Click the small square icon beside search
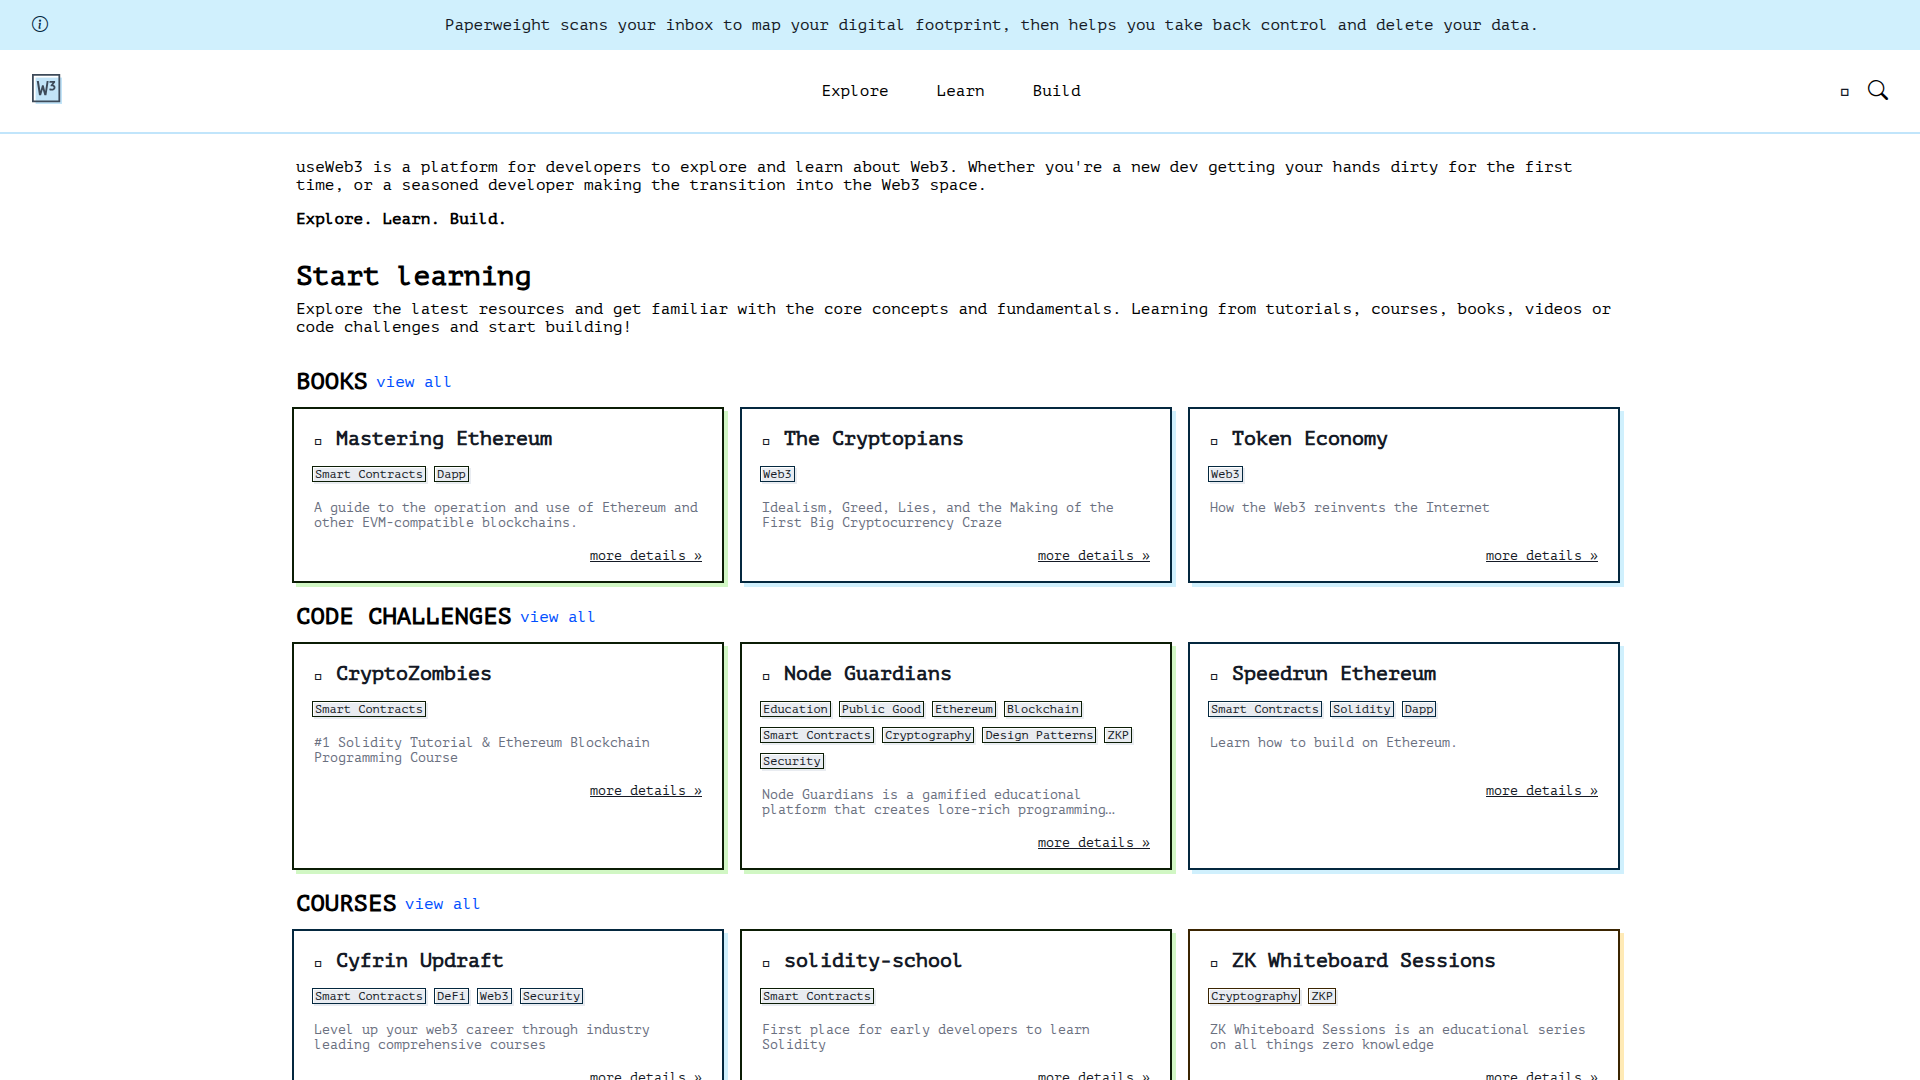The height and width of the screenshot is (1080, 1920). [x=1845, y=92]
